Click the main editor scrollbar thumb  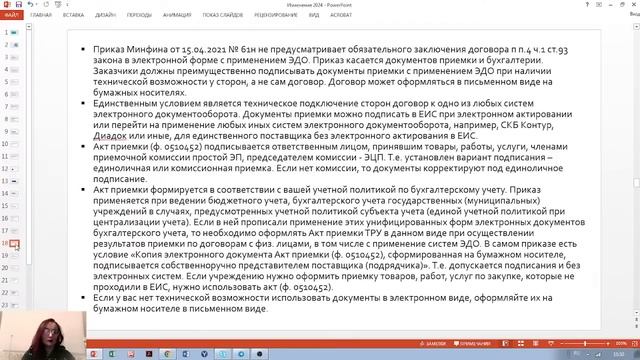[x=636, y=182]
